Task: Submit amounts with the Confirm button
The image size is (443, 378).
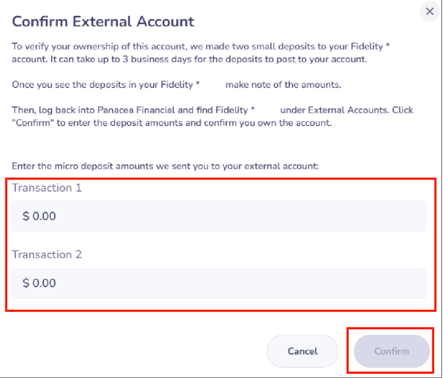Action: point(391,351)
